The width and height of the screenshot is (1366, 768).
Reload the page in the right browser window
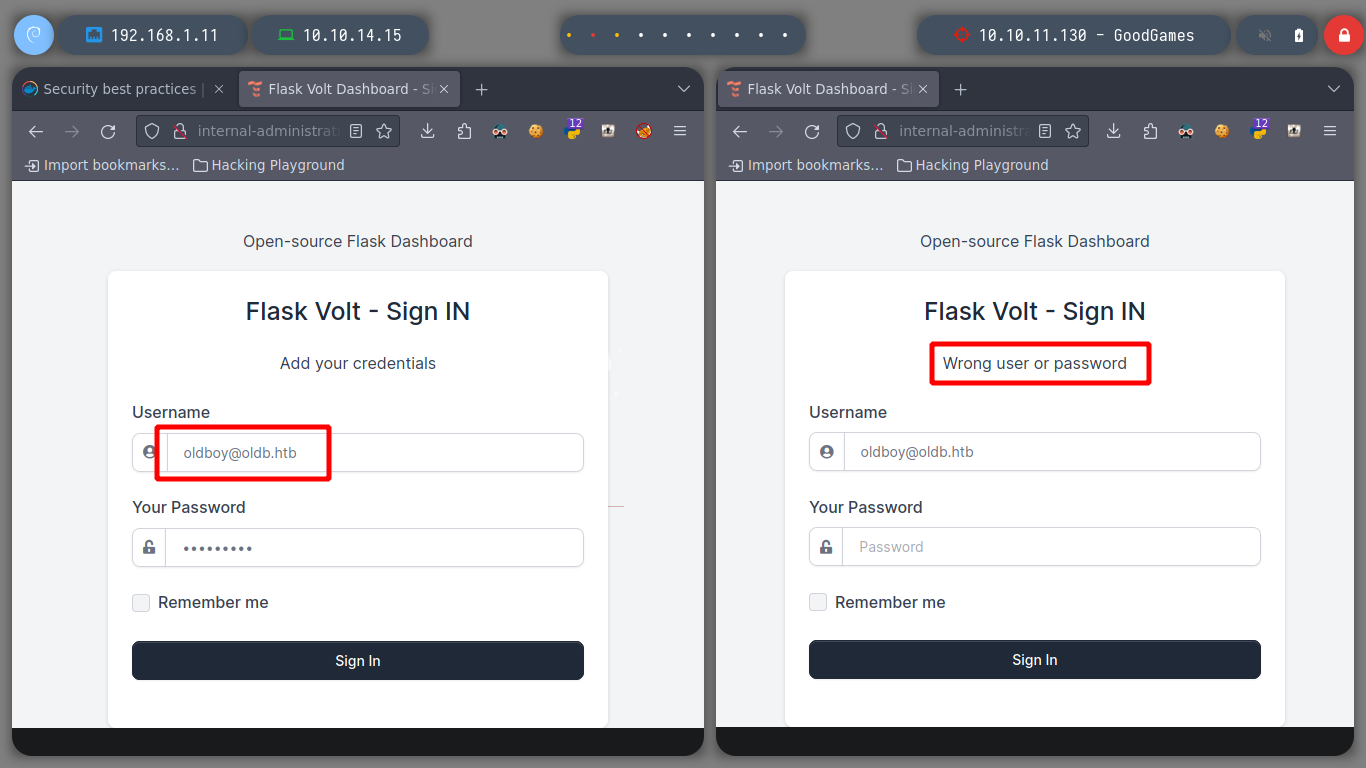812,131
